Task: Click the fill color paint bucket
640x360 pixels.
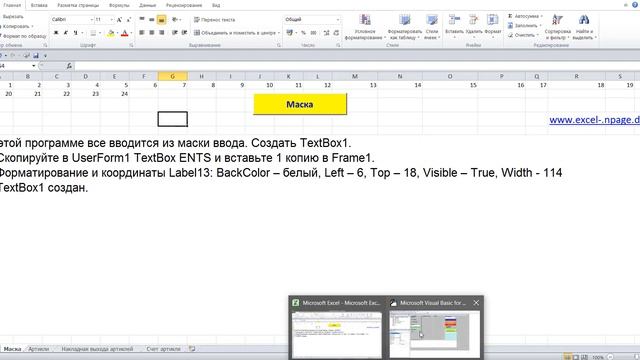Action: click(x=111, y=33)
